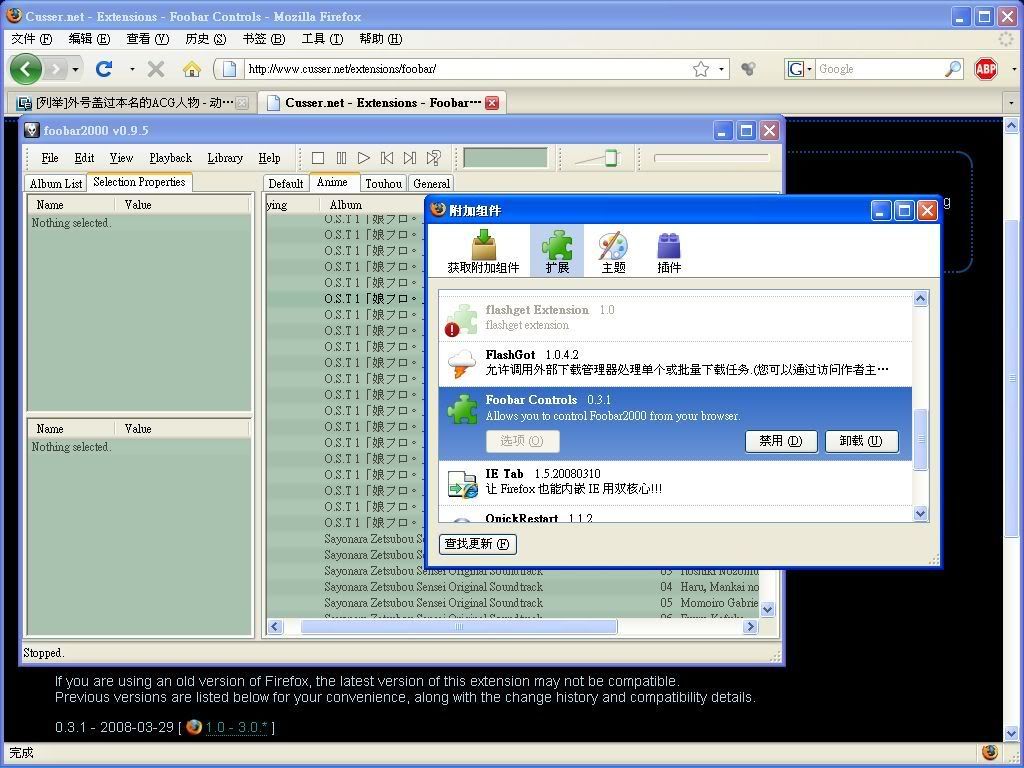
Task: Click the add-ons list scroll down arrow
Action: click(920, 514)
